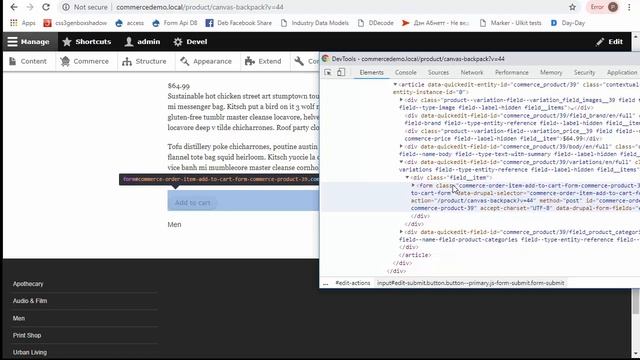Open Apothecary footer link
This screenshot has height=360, width=640.
(x=28, y=284)
